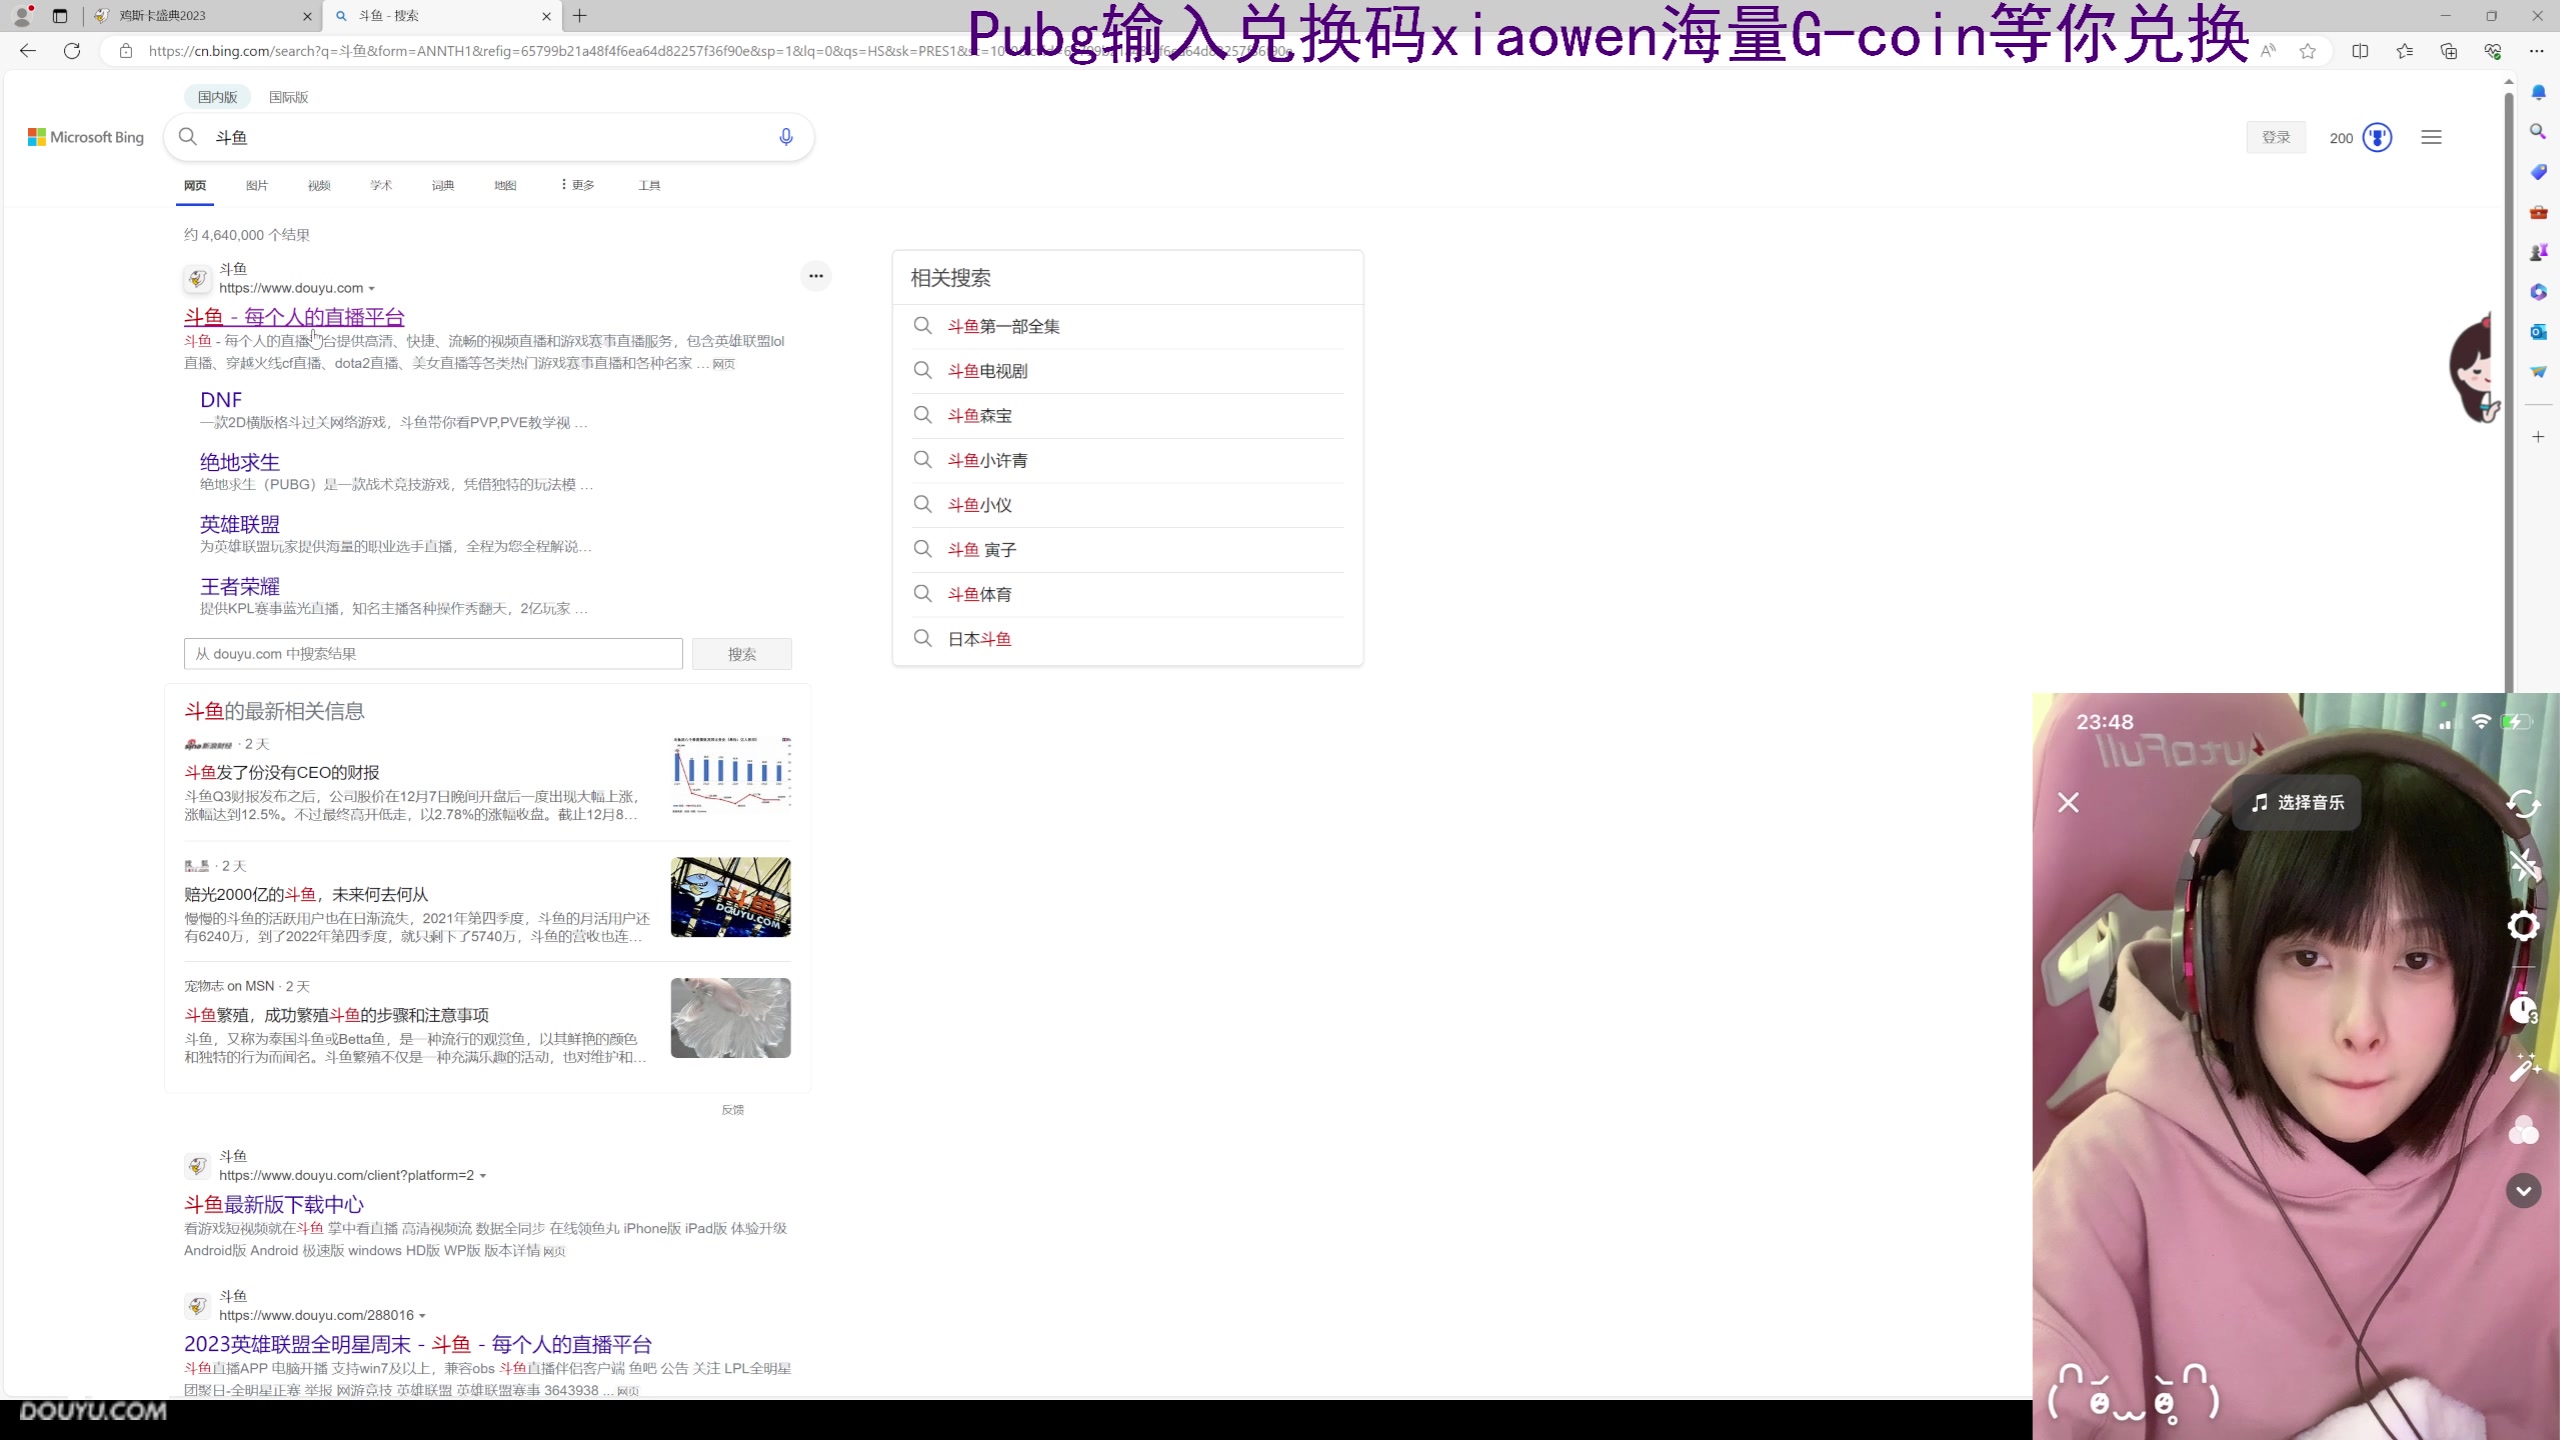The width and height of the screenshot is (2560, 1440).
Task: Add page to favorites star icon
Action: (x=2308, y=51)
